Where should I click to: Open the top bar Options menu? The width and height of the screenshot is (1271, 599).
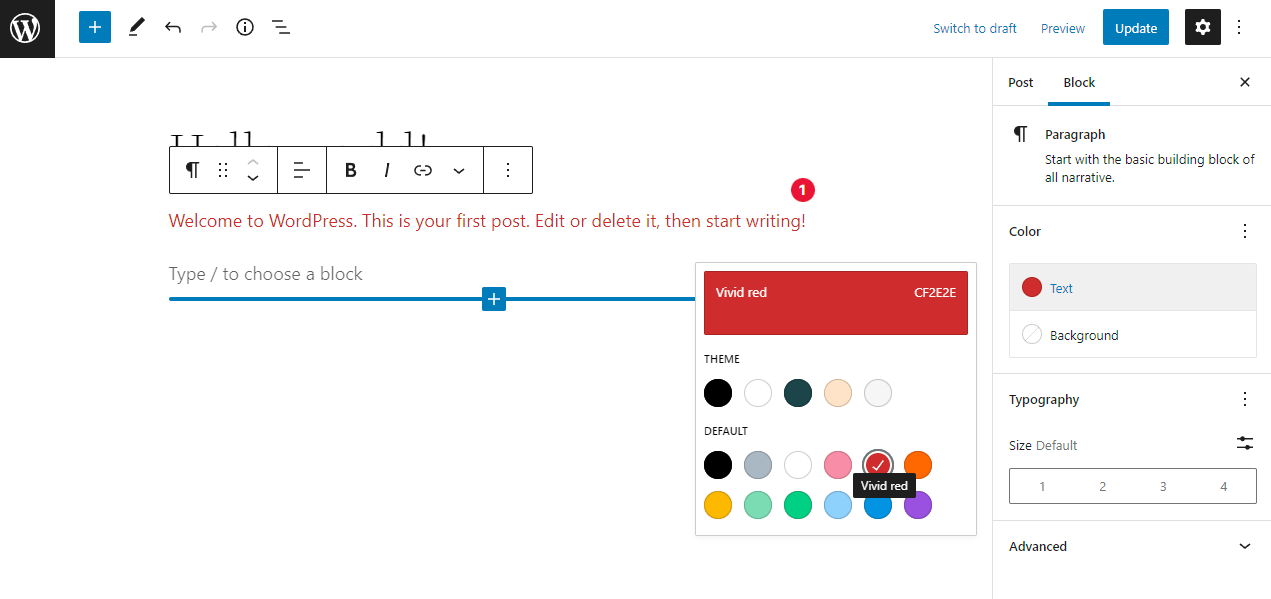click(x=1239, y=28)
